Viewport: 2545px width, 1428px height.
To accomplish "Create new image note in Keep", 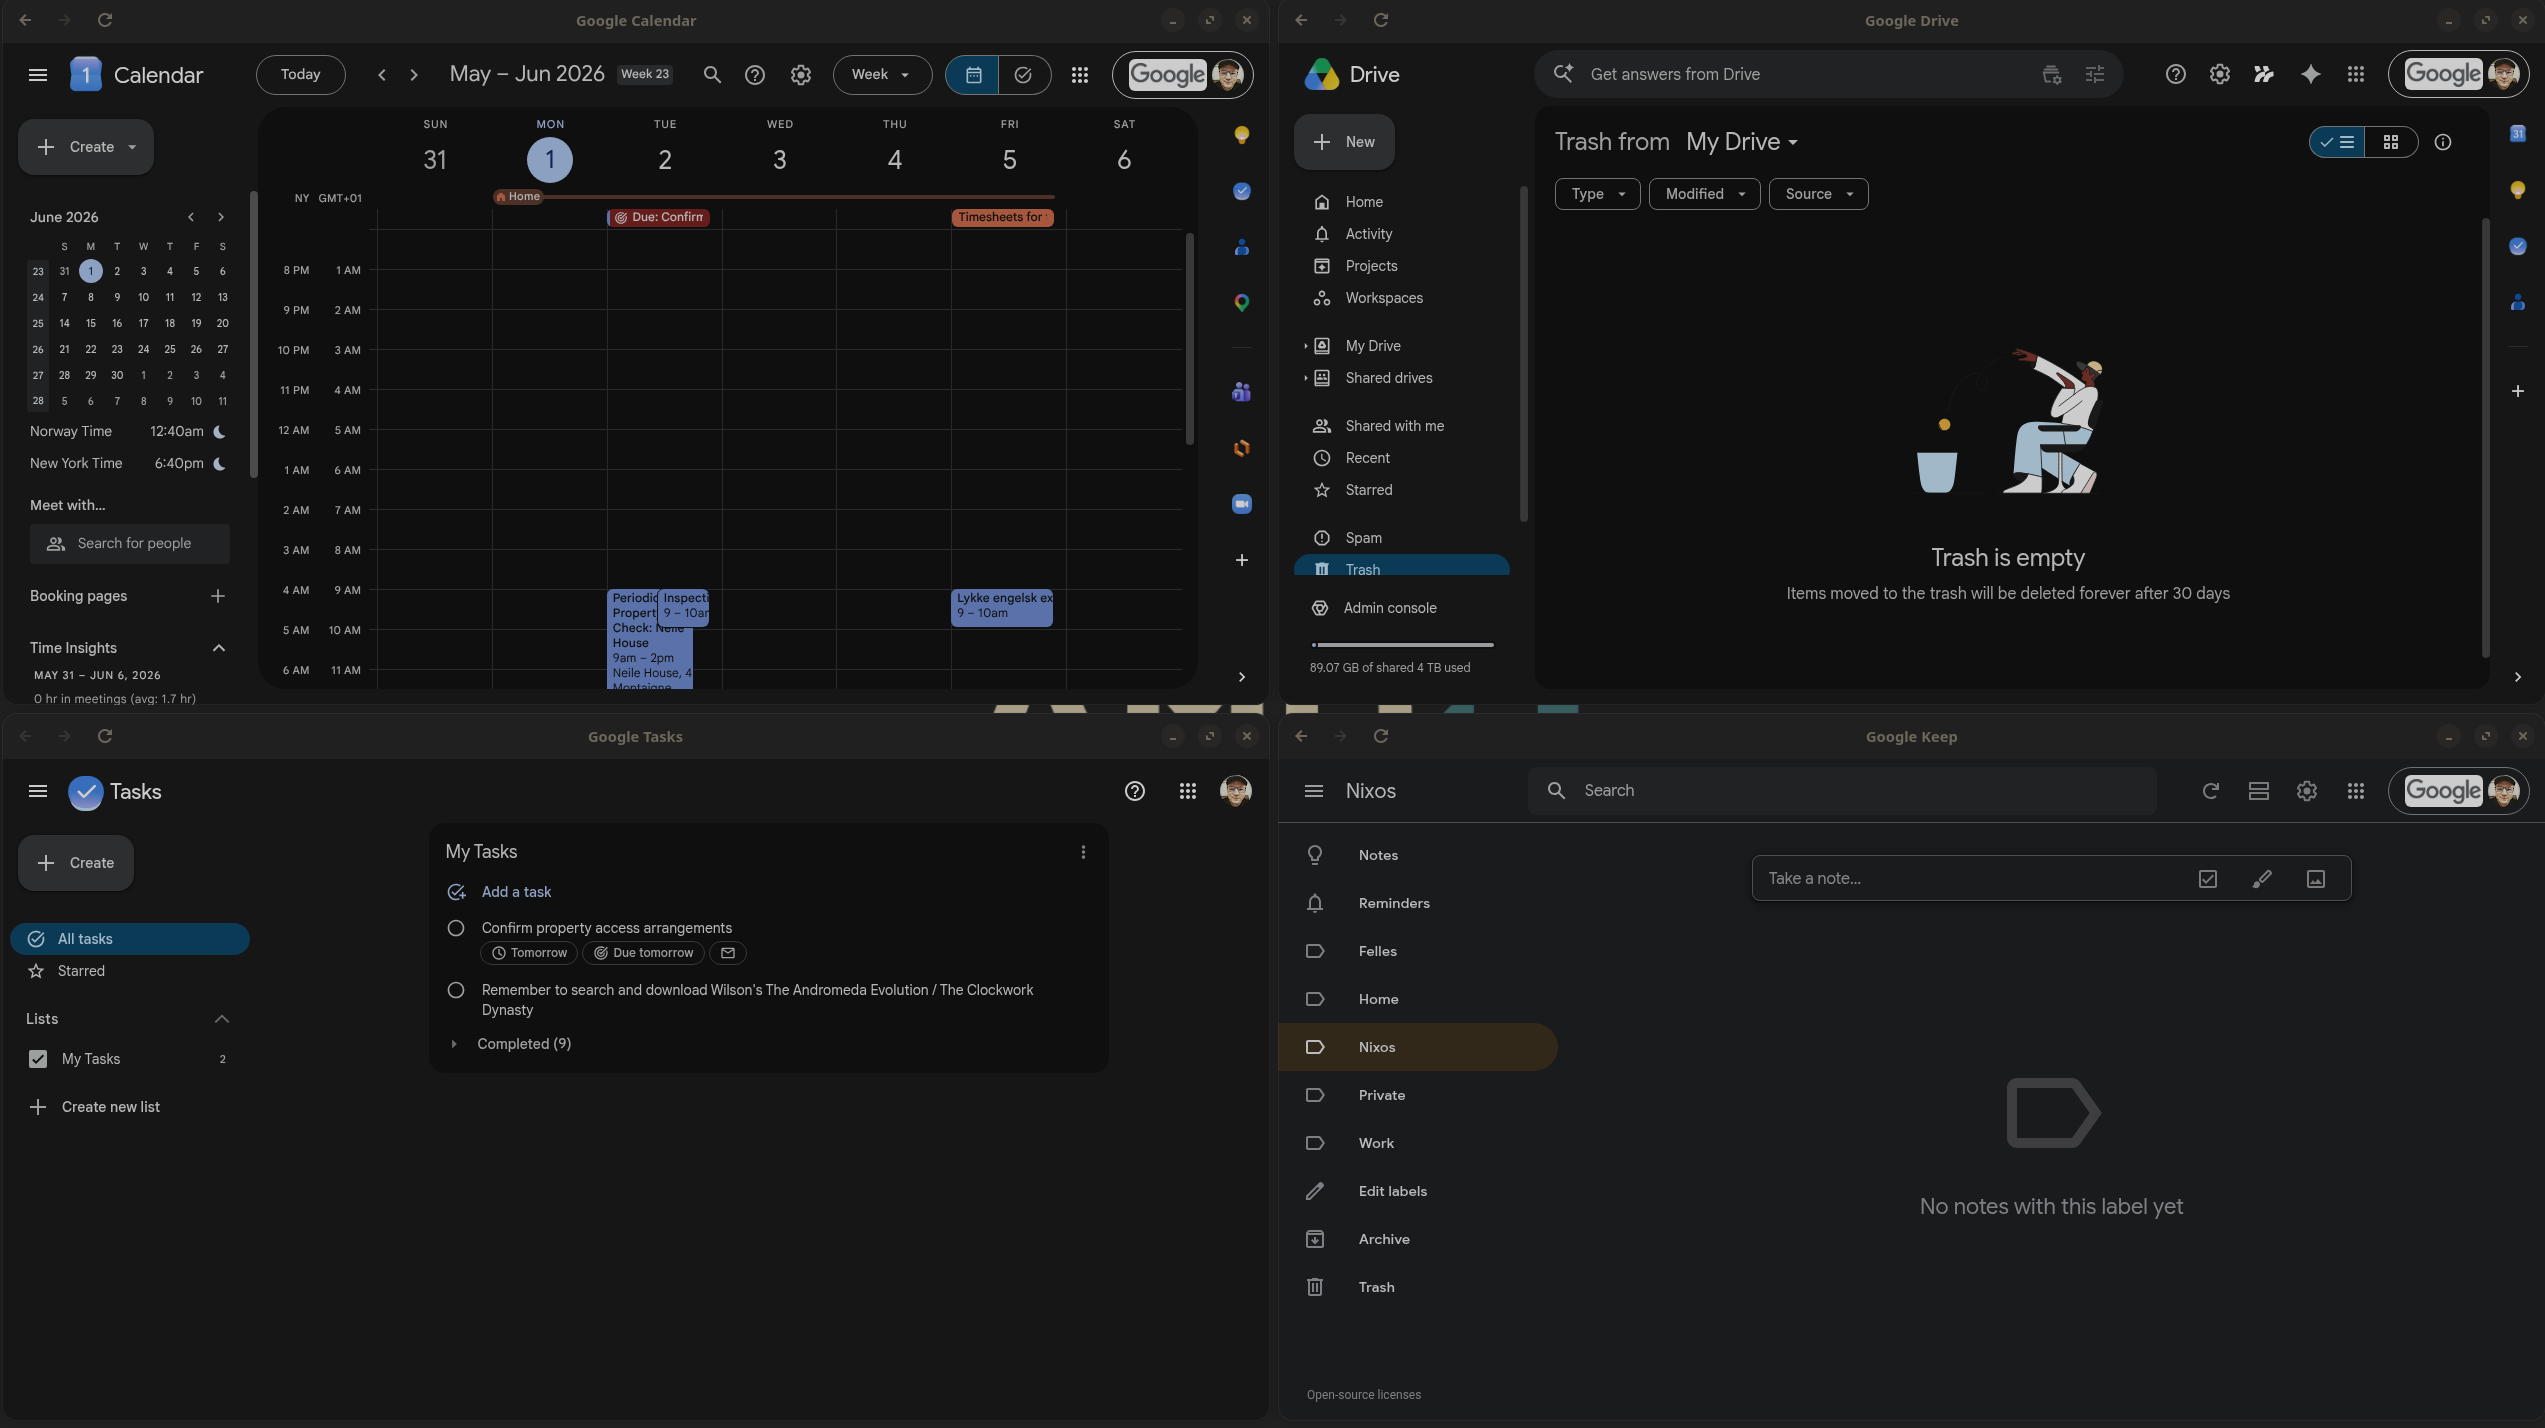I will tap(2316, 879).
